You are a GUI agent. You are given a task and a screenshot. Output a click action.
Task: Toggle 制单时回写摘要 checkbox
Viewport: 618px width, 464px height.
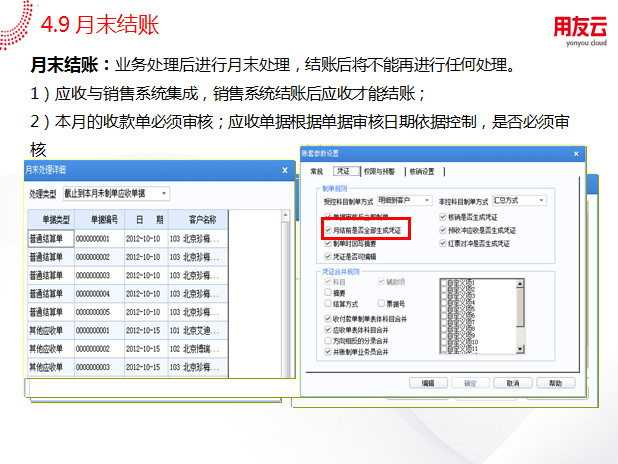tap(328, 244)
